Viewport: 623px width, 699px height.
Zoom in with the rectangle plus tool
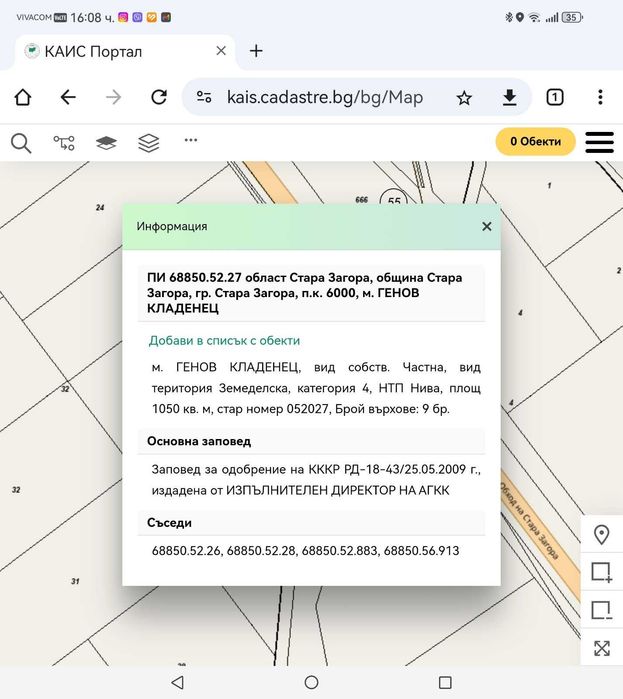[602, 572]
